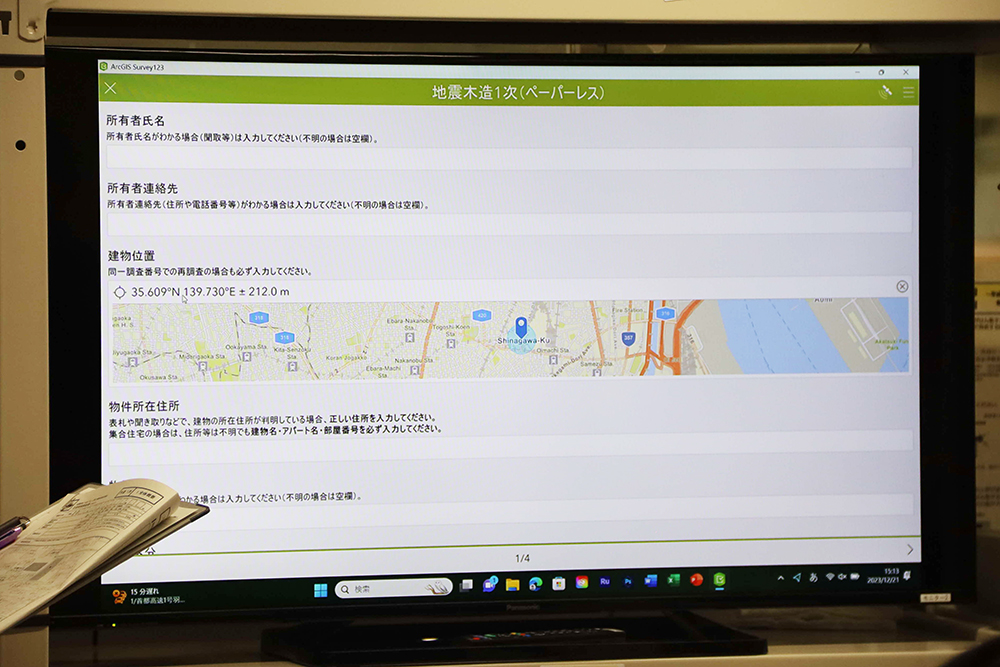This screenshot has height=667, width=1000.
Task: Click the 所有者連絡先 input field
Action: [x=509, y=224]
